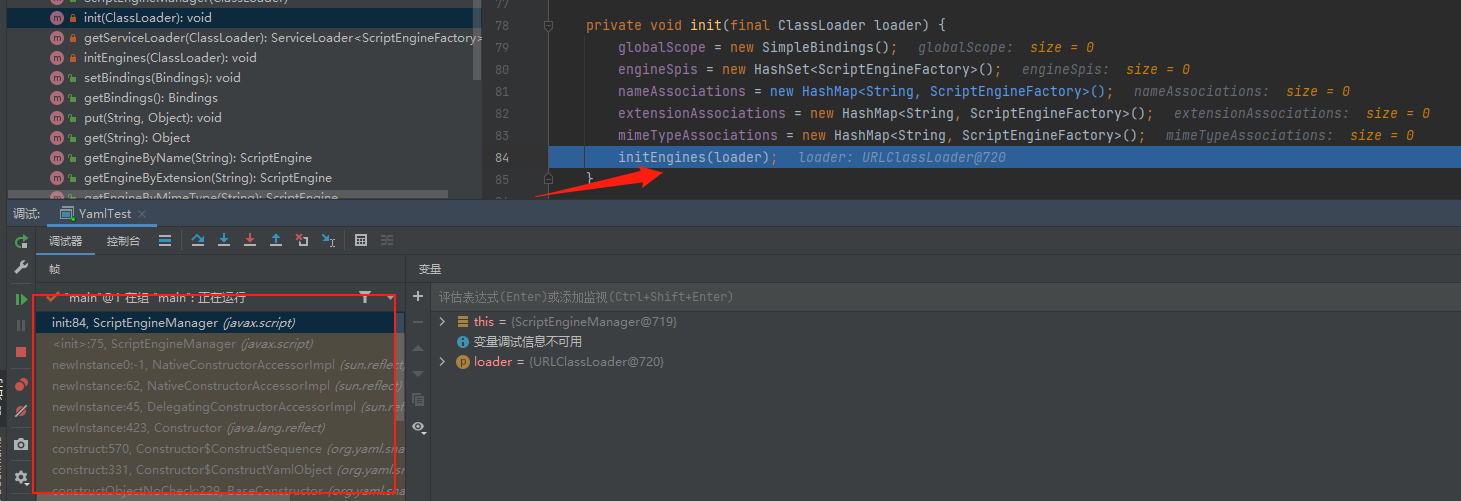Screen dimensions: 1461x501
Task: Click globalScope = new SimpleBindings() line
Action: [758, 47]
